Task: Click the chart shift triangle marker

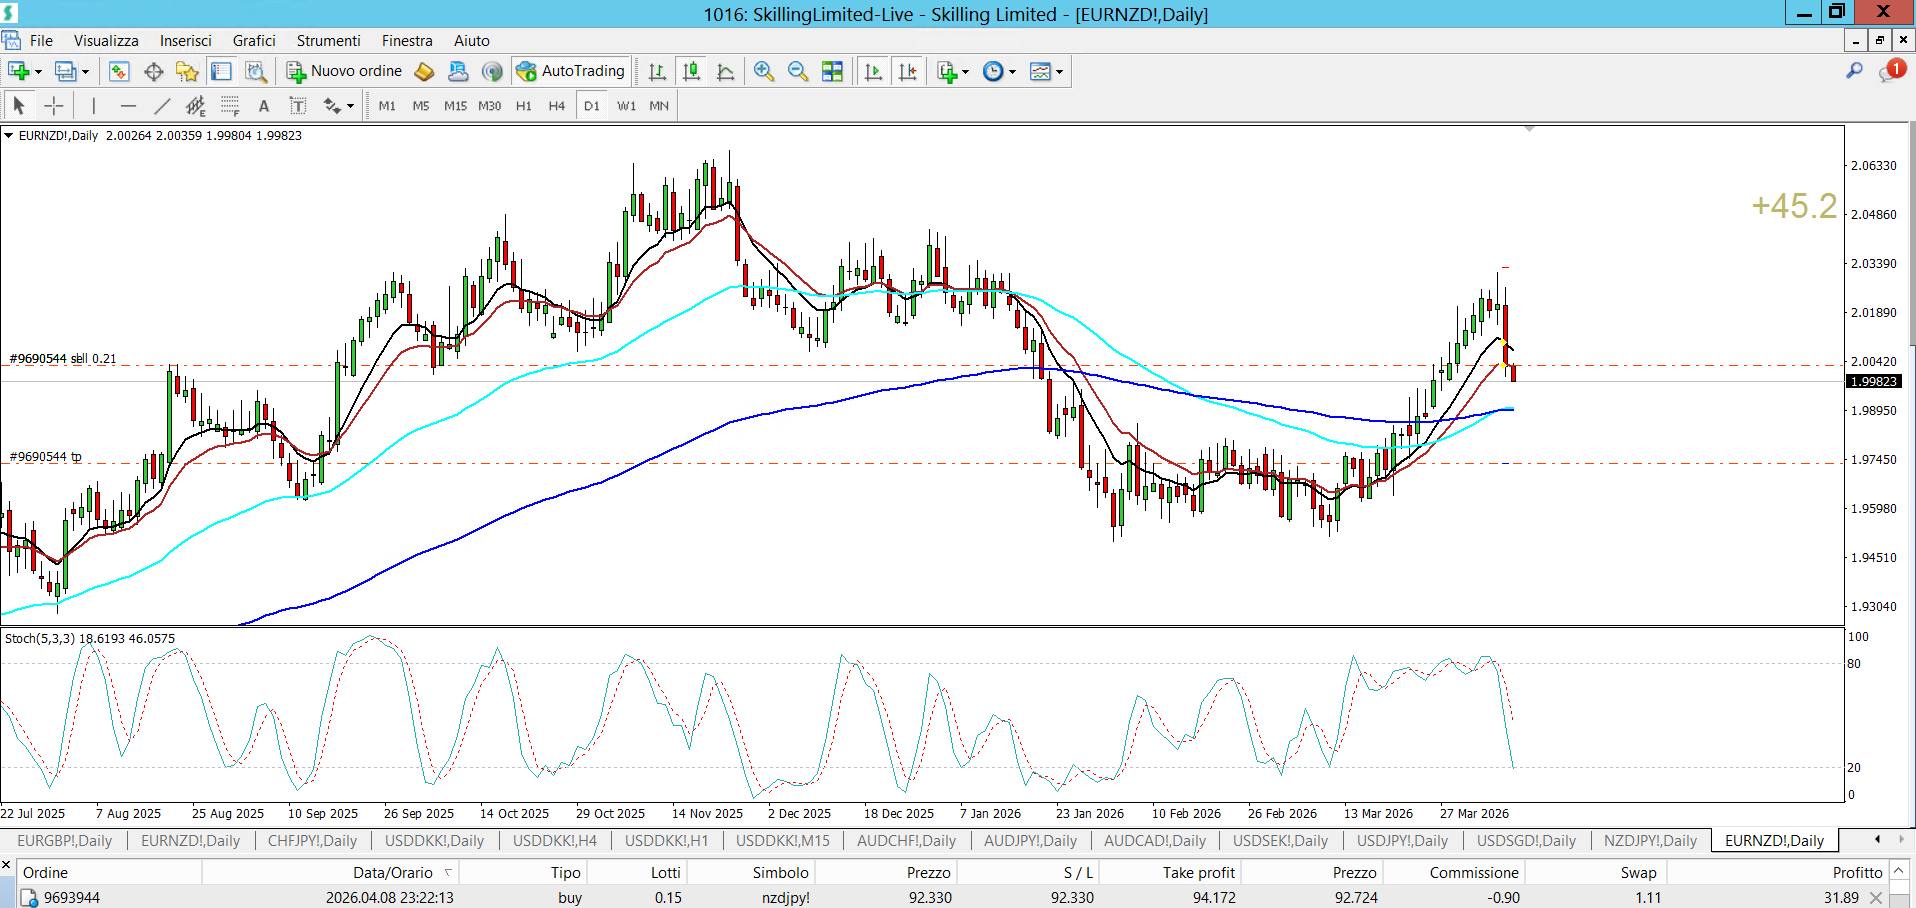Action: tap(1529, 129)
